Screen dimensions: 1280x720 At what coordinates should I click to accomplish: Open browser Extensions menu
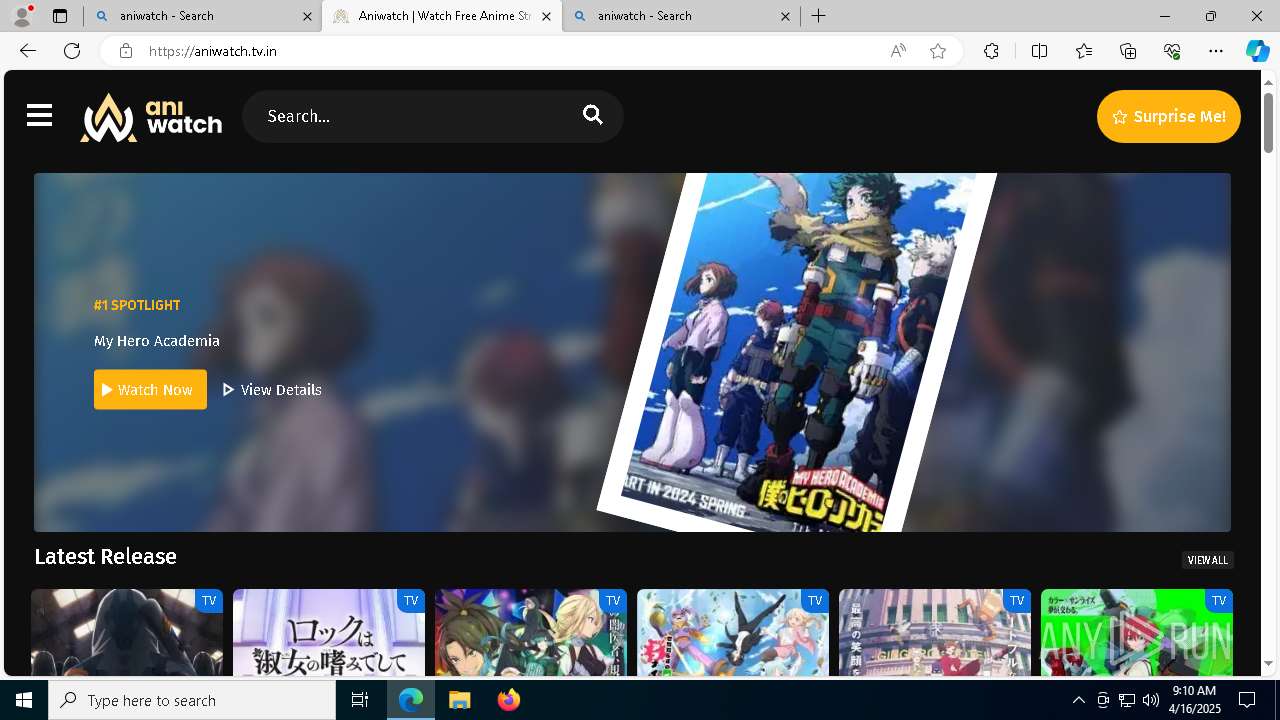pos(991,51)
